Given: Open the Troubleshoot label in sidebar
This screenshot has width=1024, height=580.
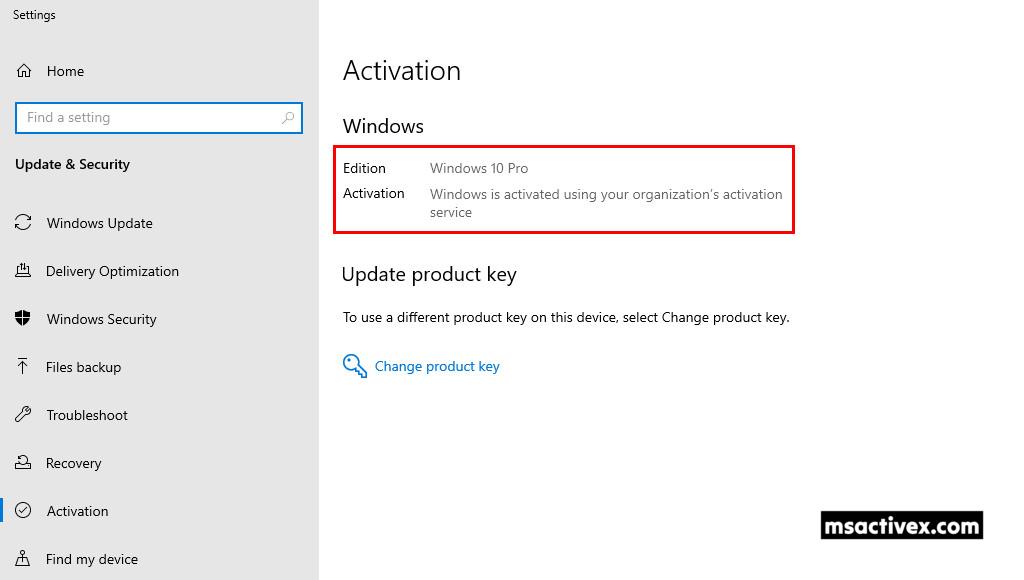Looking at the screenshot, I should click(x=87, y=416).
